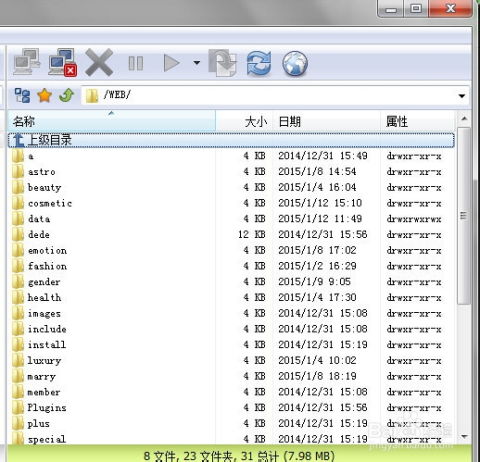This screenshot has width=480, height=462.
Task: Maximize the FTP client window
Action: coord(416,9)
